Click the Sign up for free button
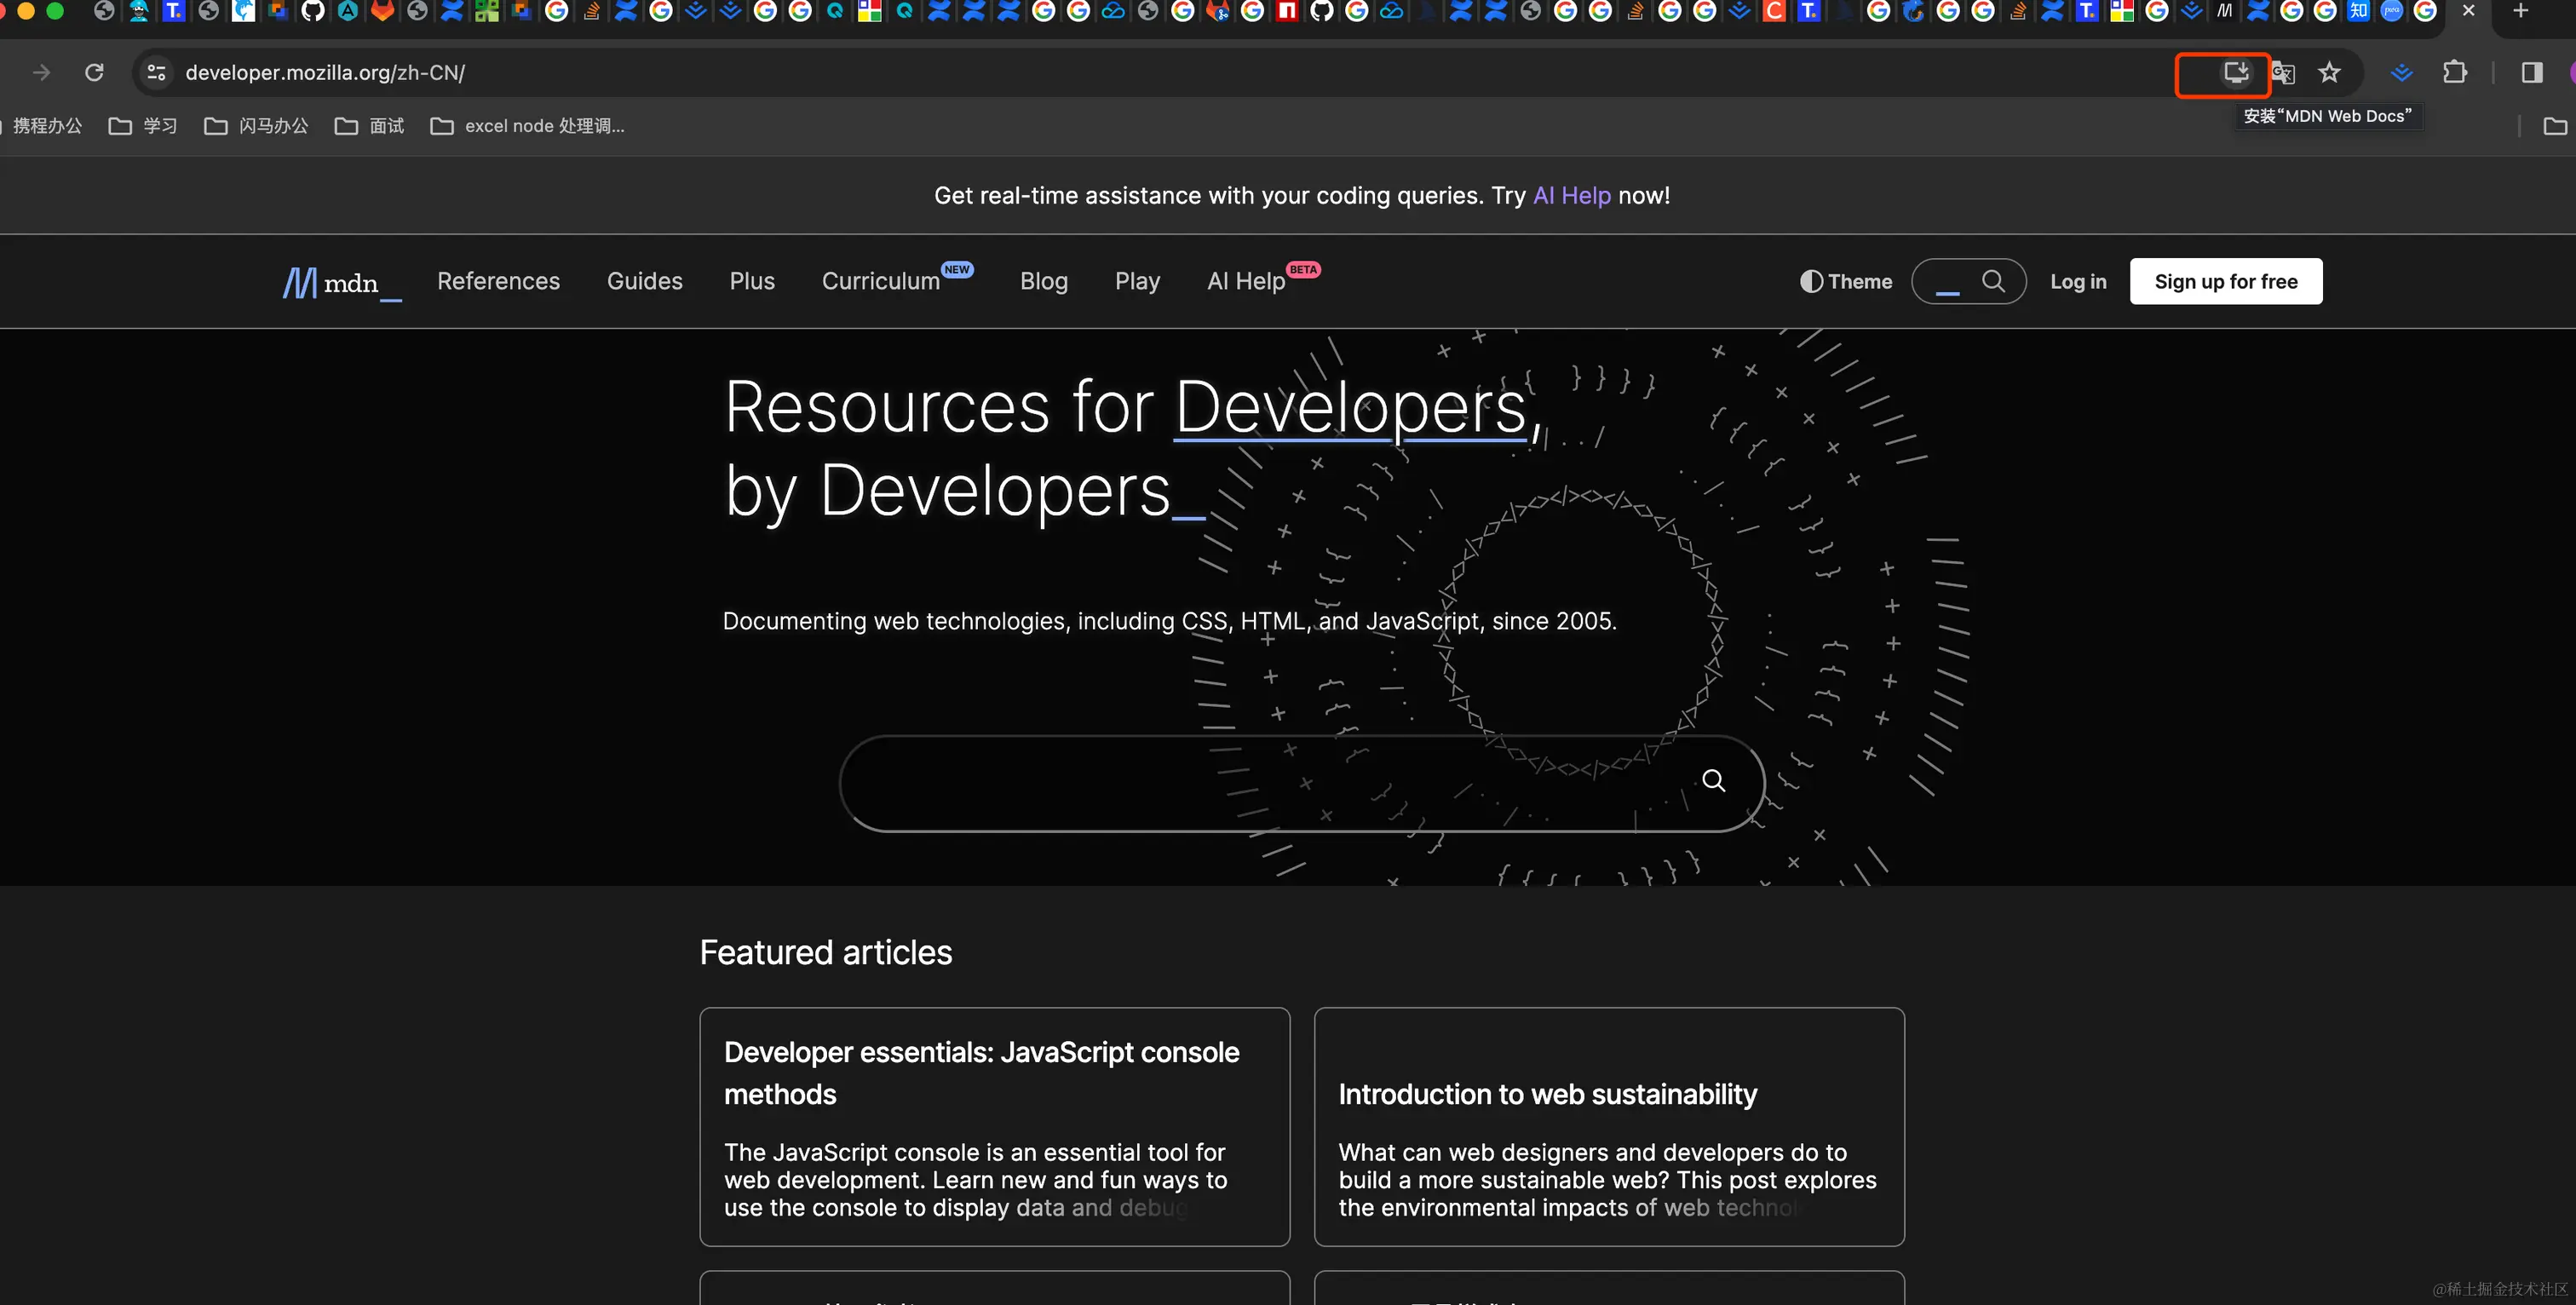Image resolution: width=2576 pixels, height=1305 pixels. pos(2225,281)
